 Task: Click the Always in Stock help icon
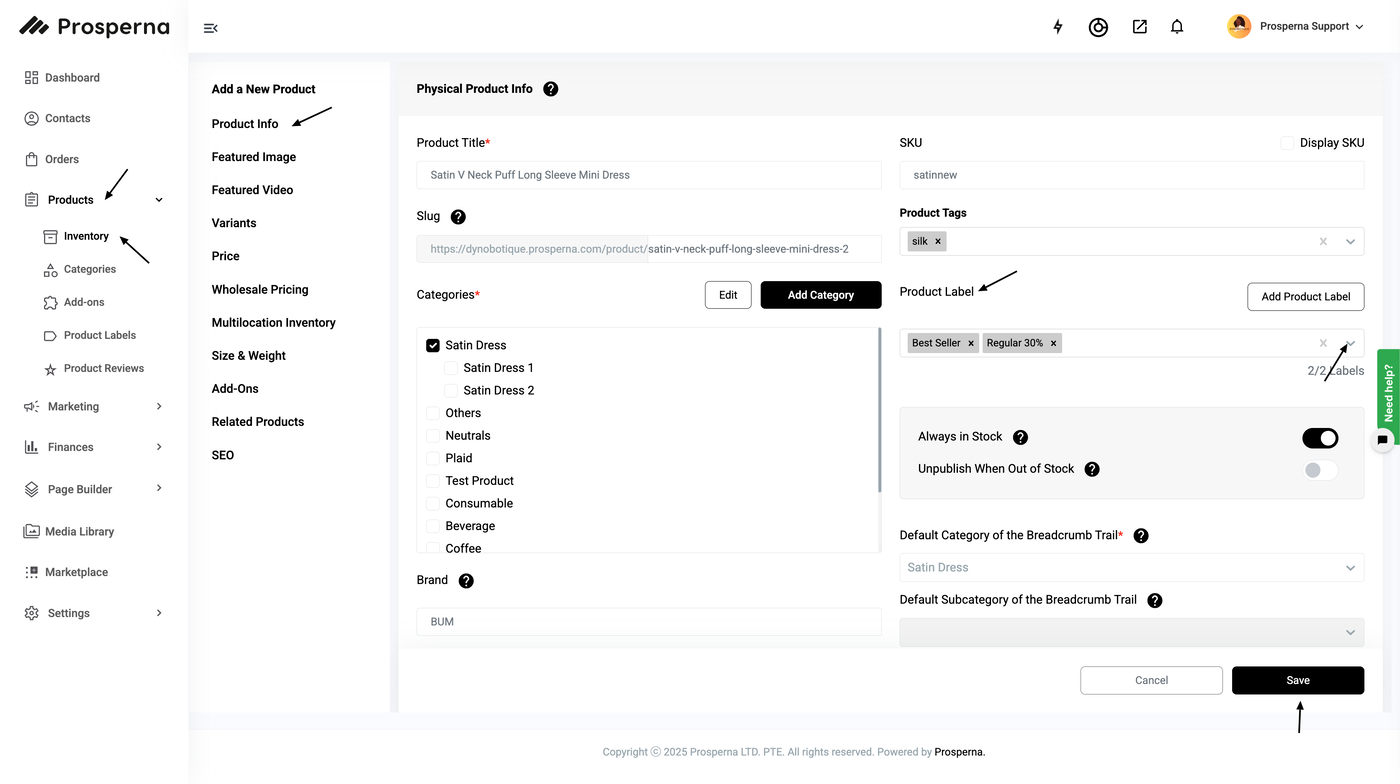(1020, 437)
